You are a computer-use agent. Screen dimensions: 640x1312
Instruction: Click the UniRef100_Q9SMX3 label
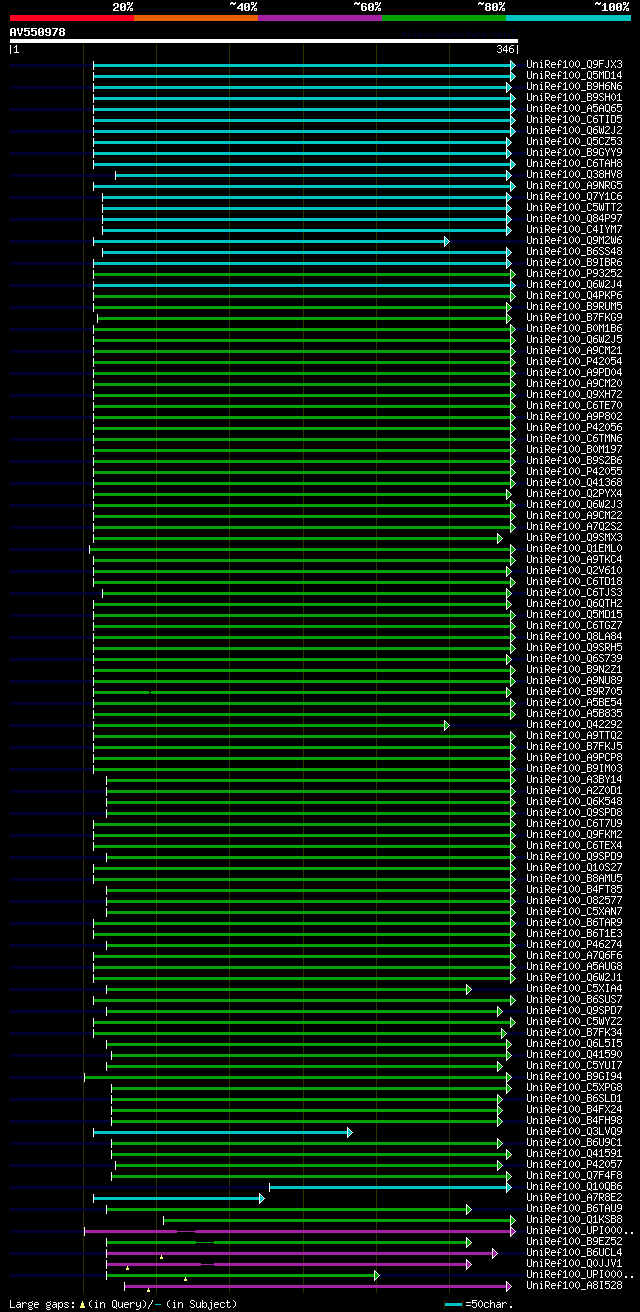pyautogui.click(x=574, y=537)
